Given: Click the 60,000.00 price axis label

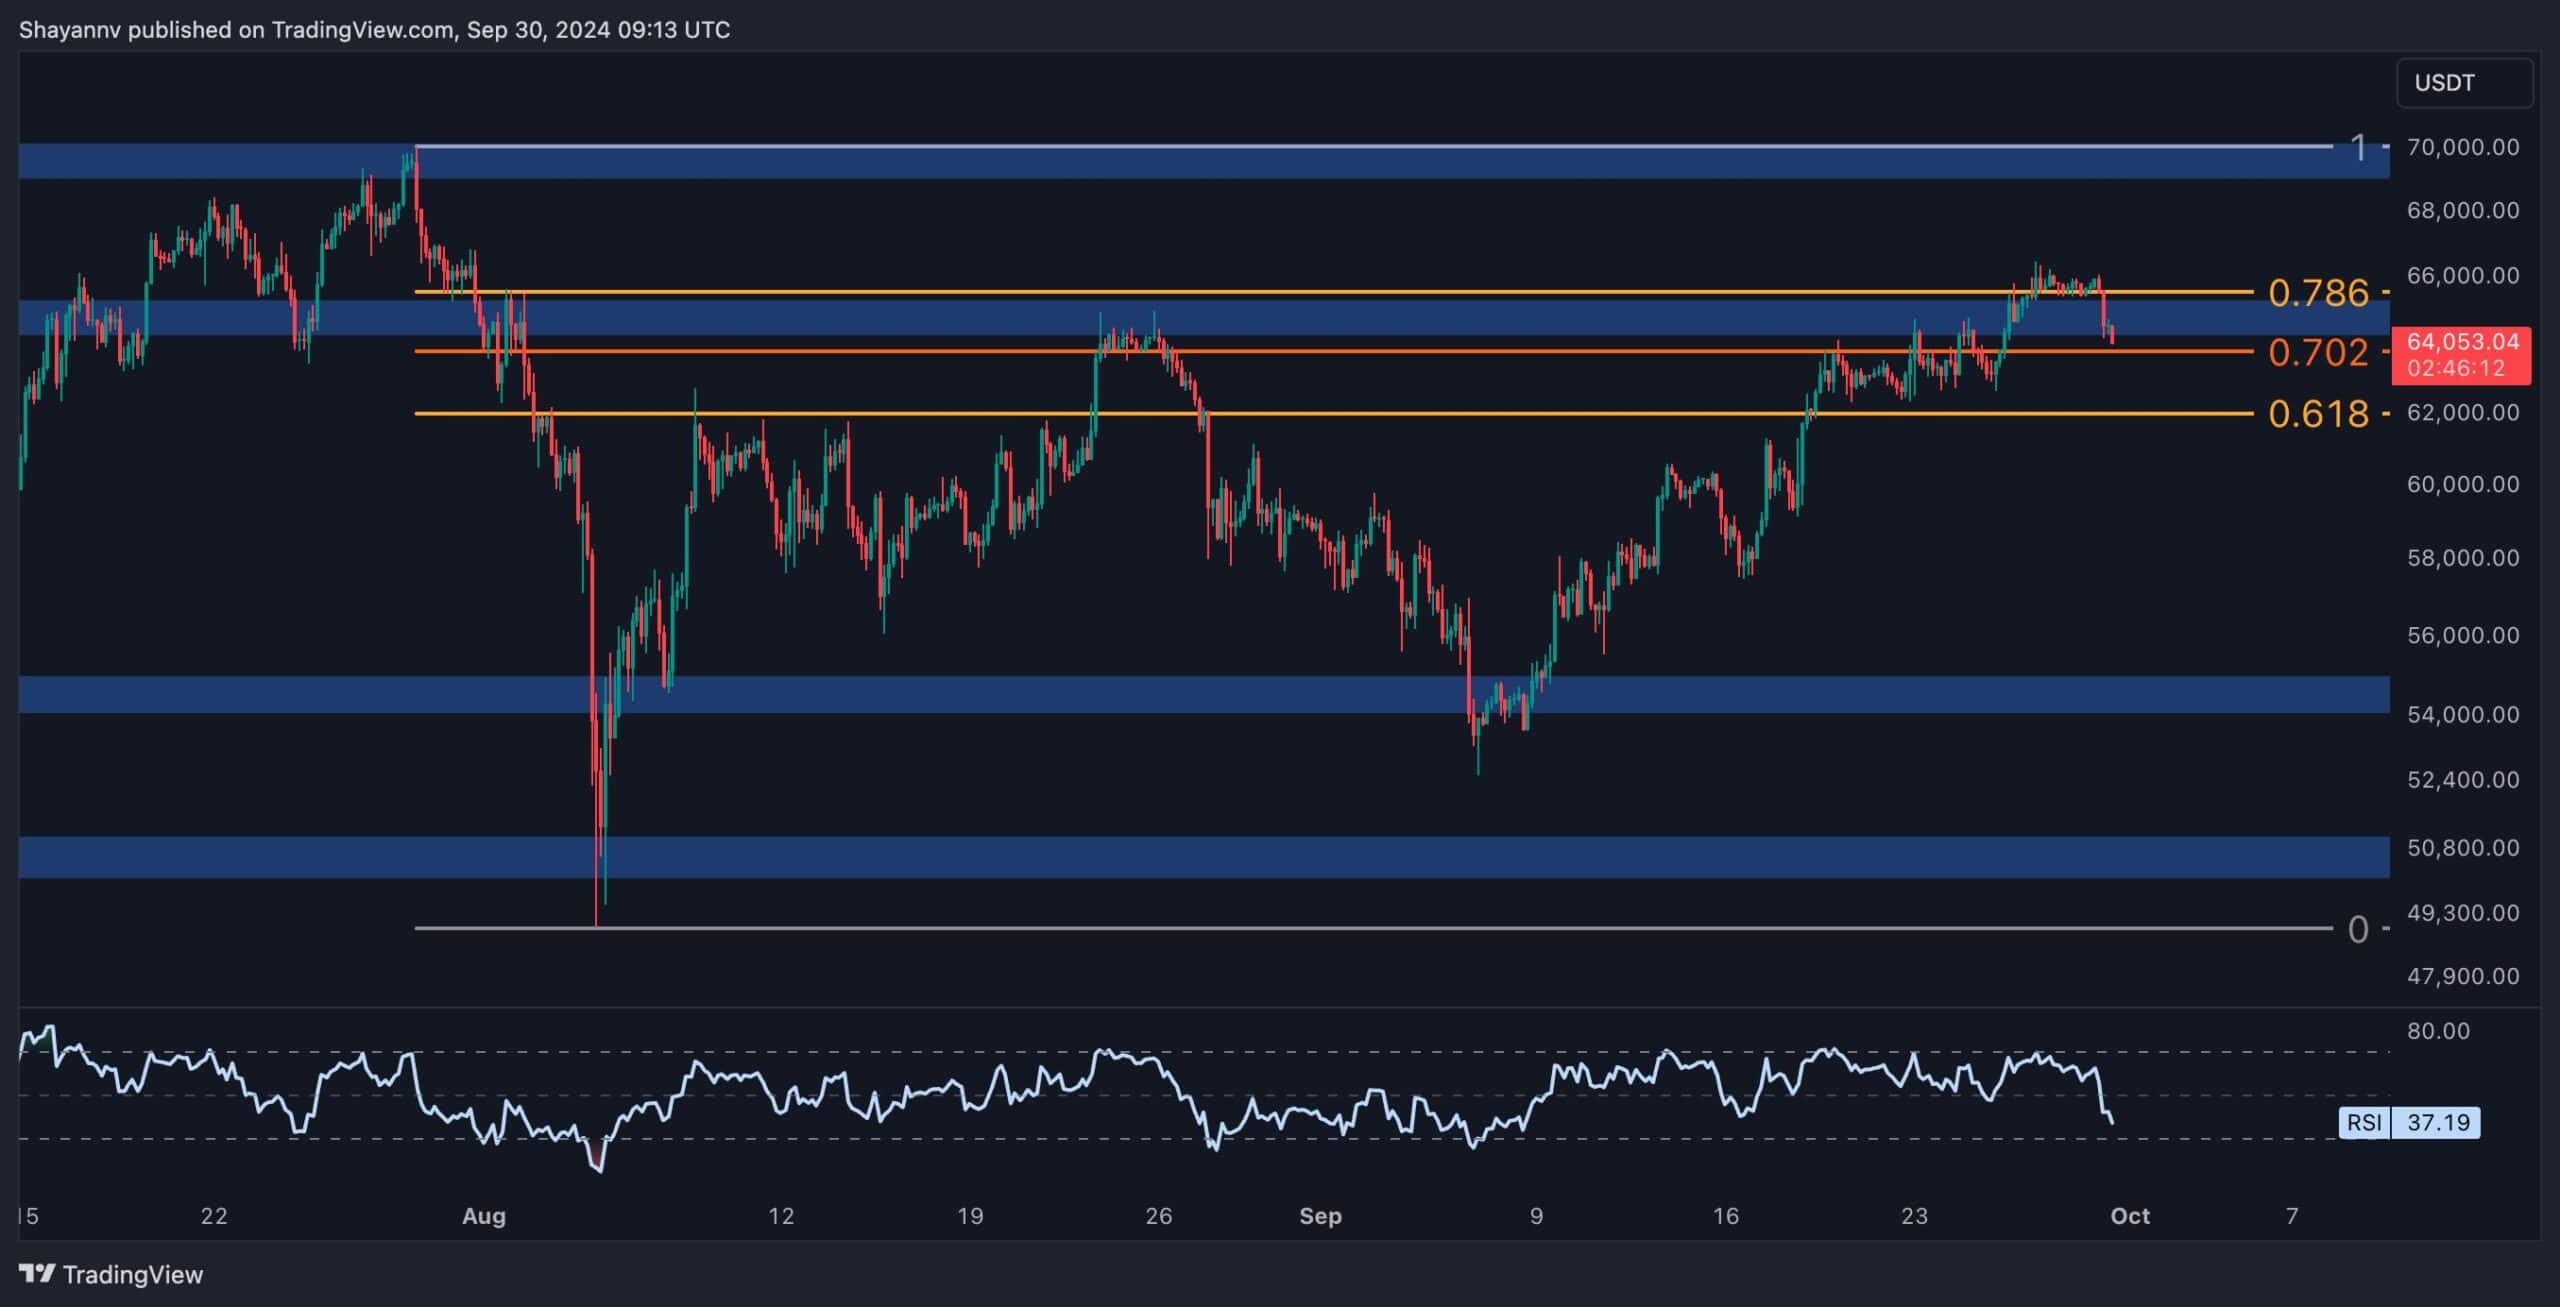Looking at the screenshot, I should tap(2463, 484).
